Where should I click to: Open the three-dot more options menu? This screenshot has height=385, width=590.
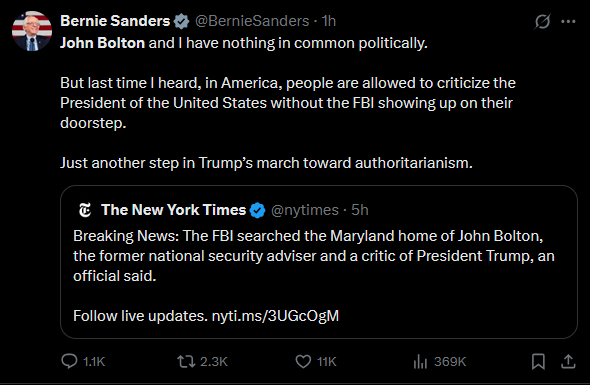coord(568,21)
